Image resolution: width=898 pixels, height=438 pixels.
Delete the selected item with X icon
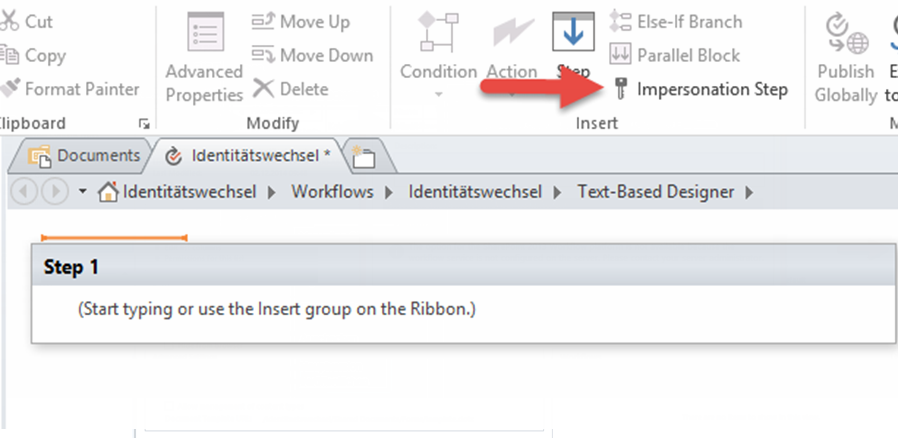[263, 89]
